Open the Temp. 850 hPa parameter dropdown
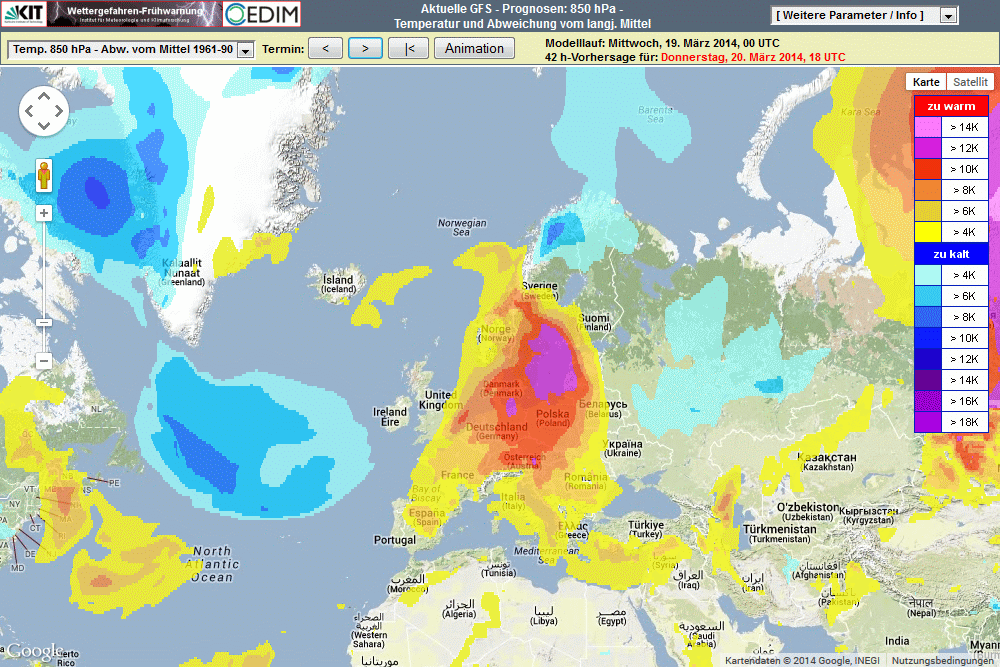The width and height of the screenshot is (1000, 667). click(x=130, y=49)
